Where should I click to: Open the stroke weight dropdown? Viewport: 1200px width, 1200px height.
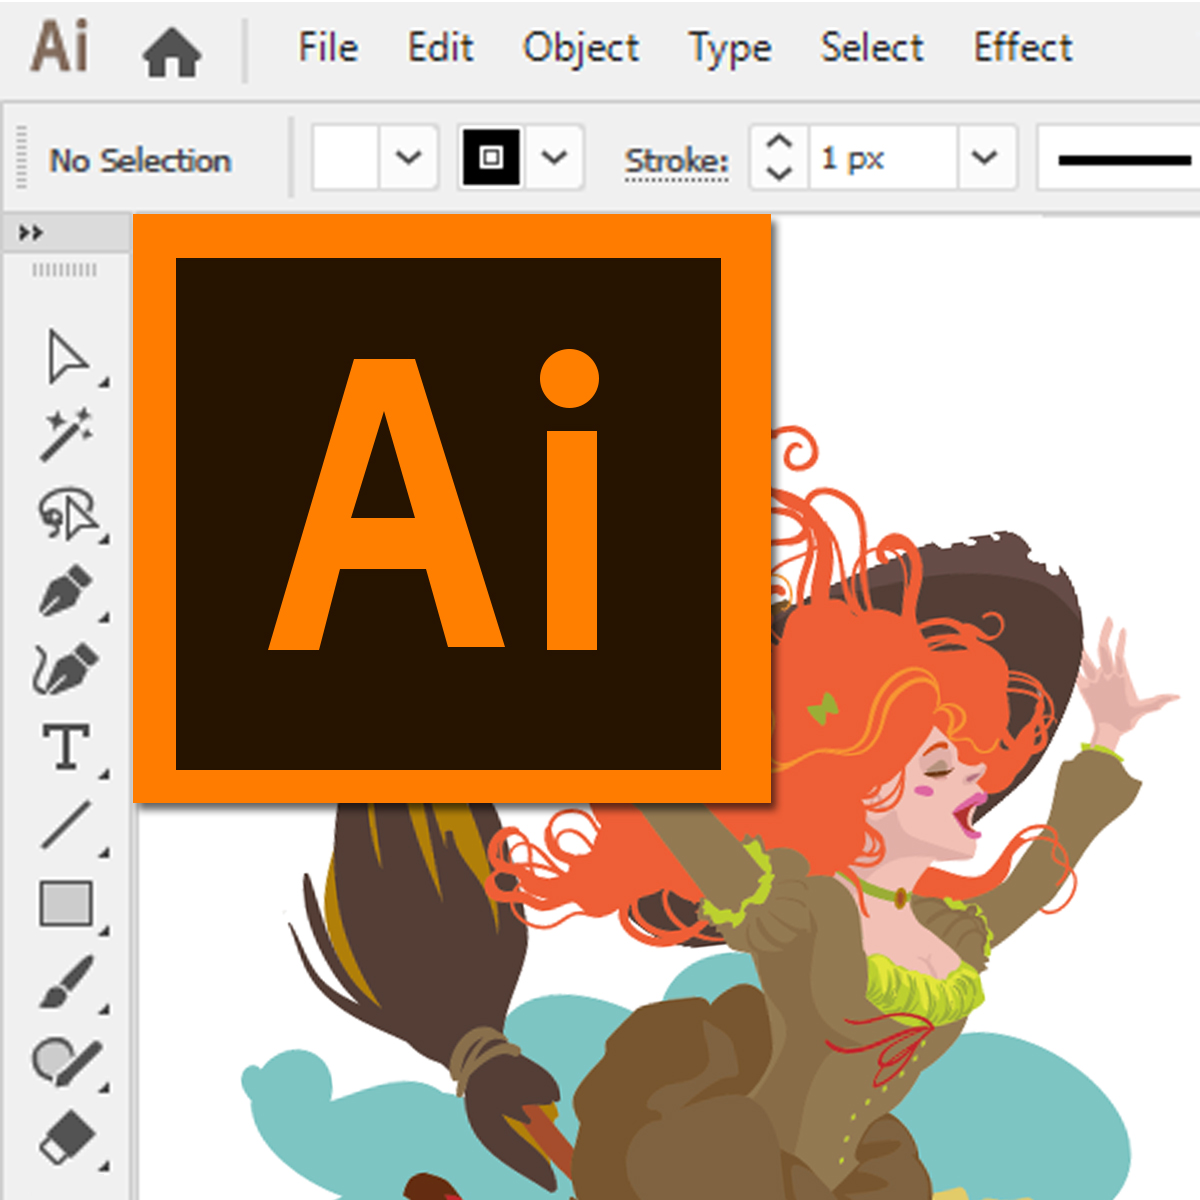[985, 157]
